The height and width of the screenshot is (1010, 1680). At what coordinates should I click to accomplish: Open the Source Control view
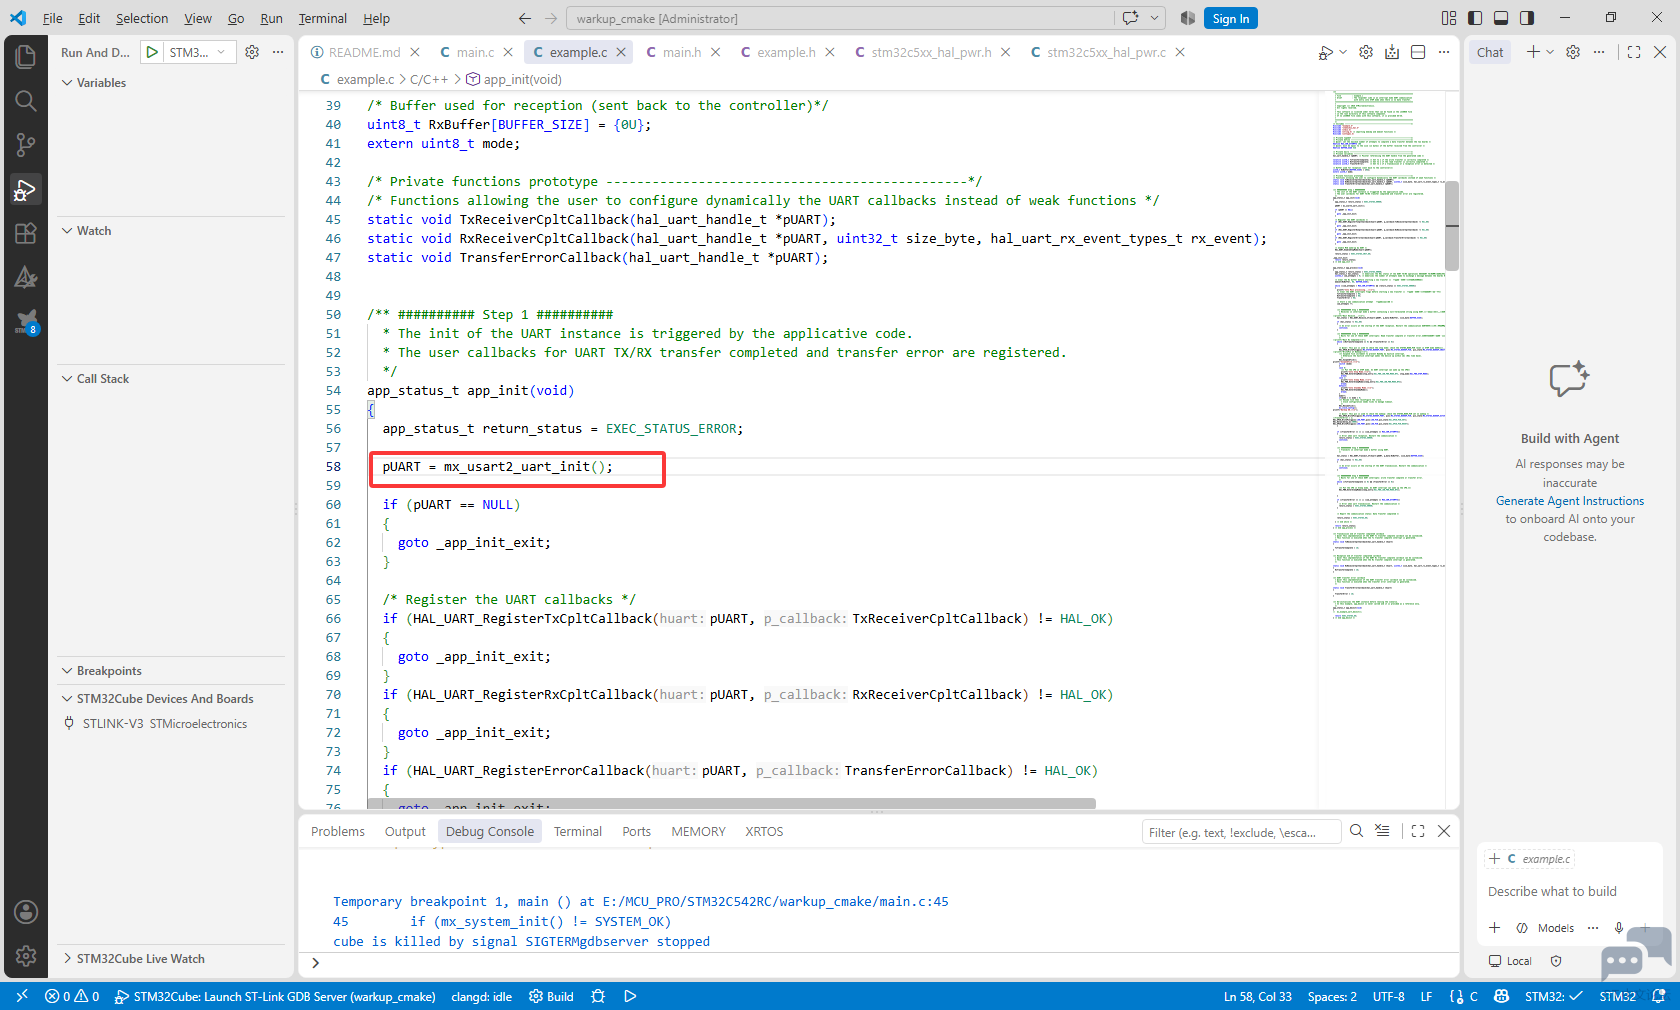coord(26,145)
